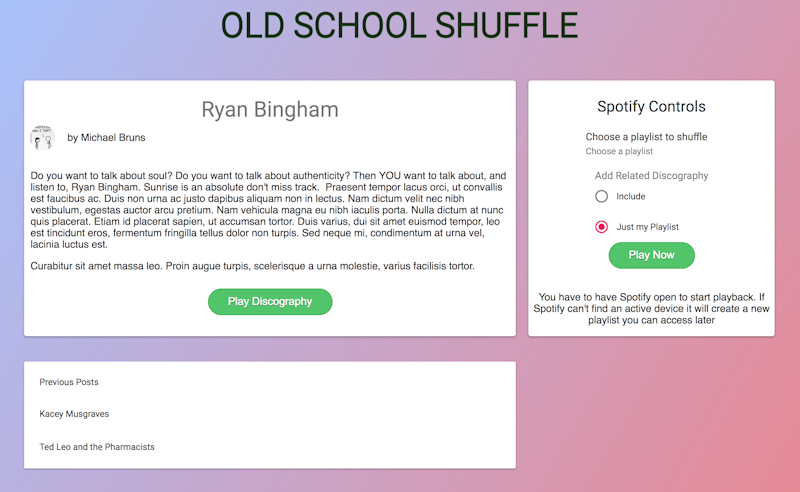Click the OLD SCHOOL SHUFFLE site title
The width and height of the screenshot is (800, 492).
pyautogui.click(x=399, y=26)
